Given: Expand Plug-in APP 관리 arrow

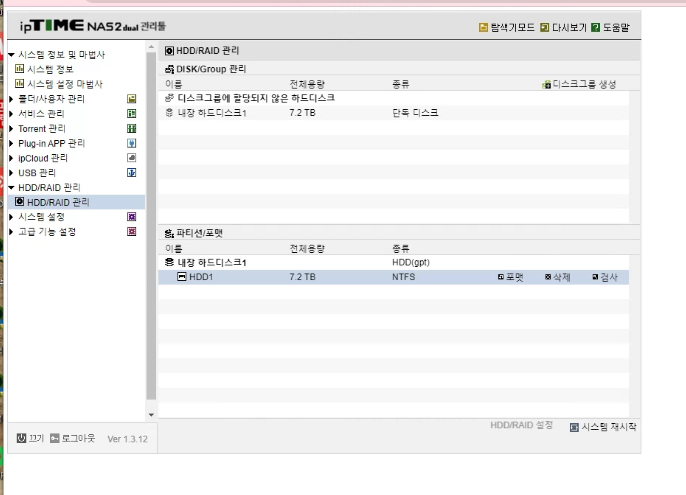Looking at the screenshot, I should pyautogui.click(x=11, y=143).
